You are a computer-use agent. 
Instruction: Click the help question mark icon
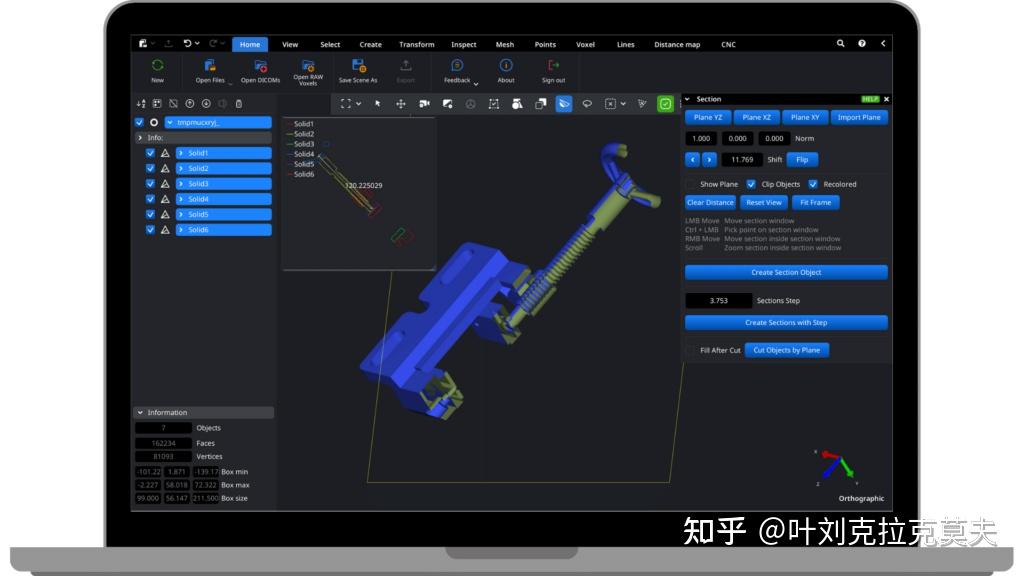click(x=862, y=44)
